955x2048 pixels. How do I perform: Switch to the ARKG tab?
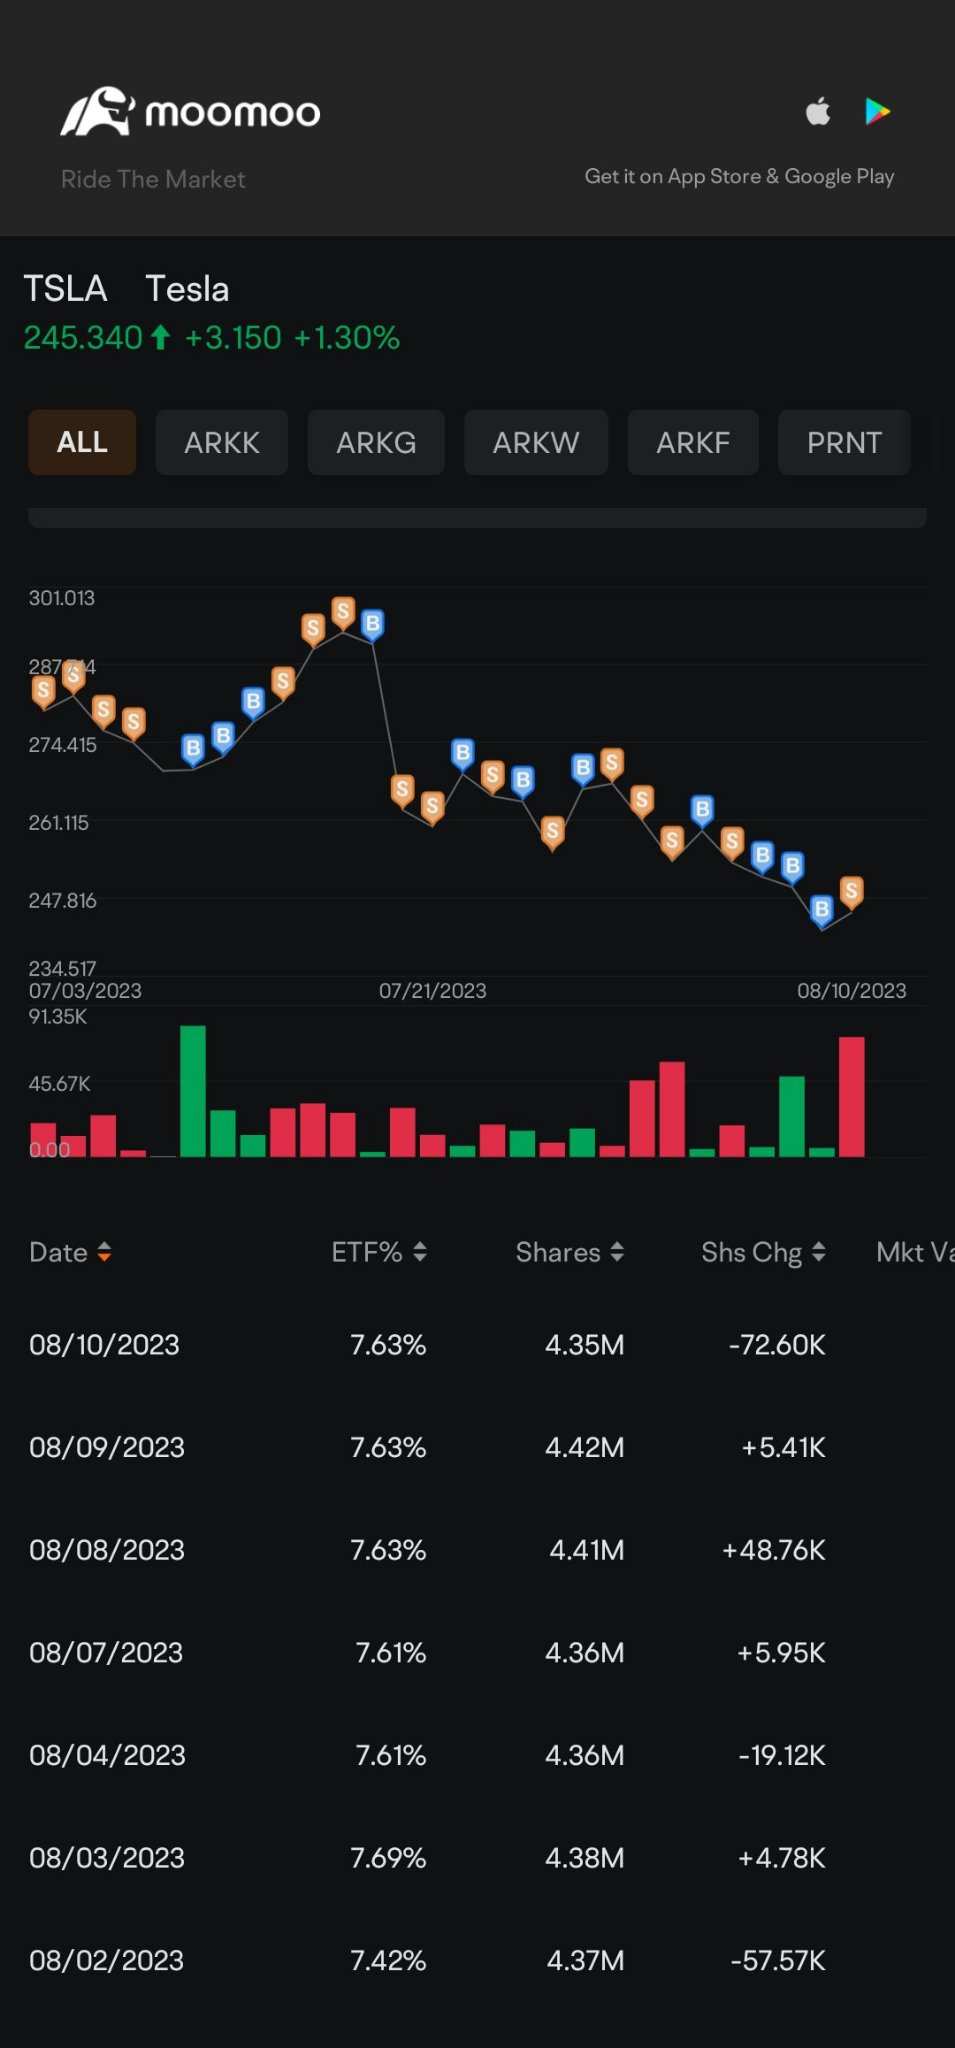pos(375,442)
